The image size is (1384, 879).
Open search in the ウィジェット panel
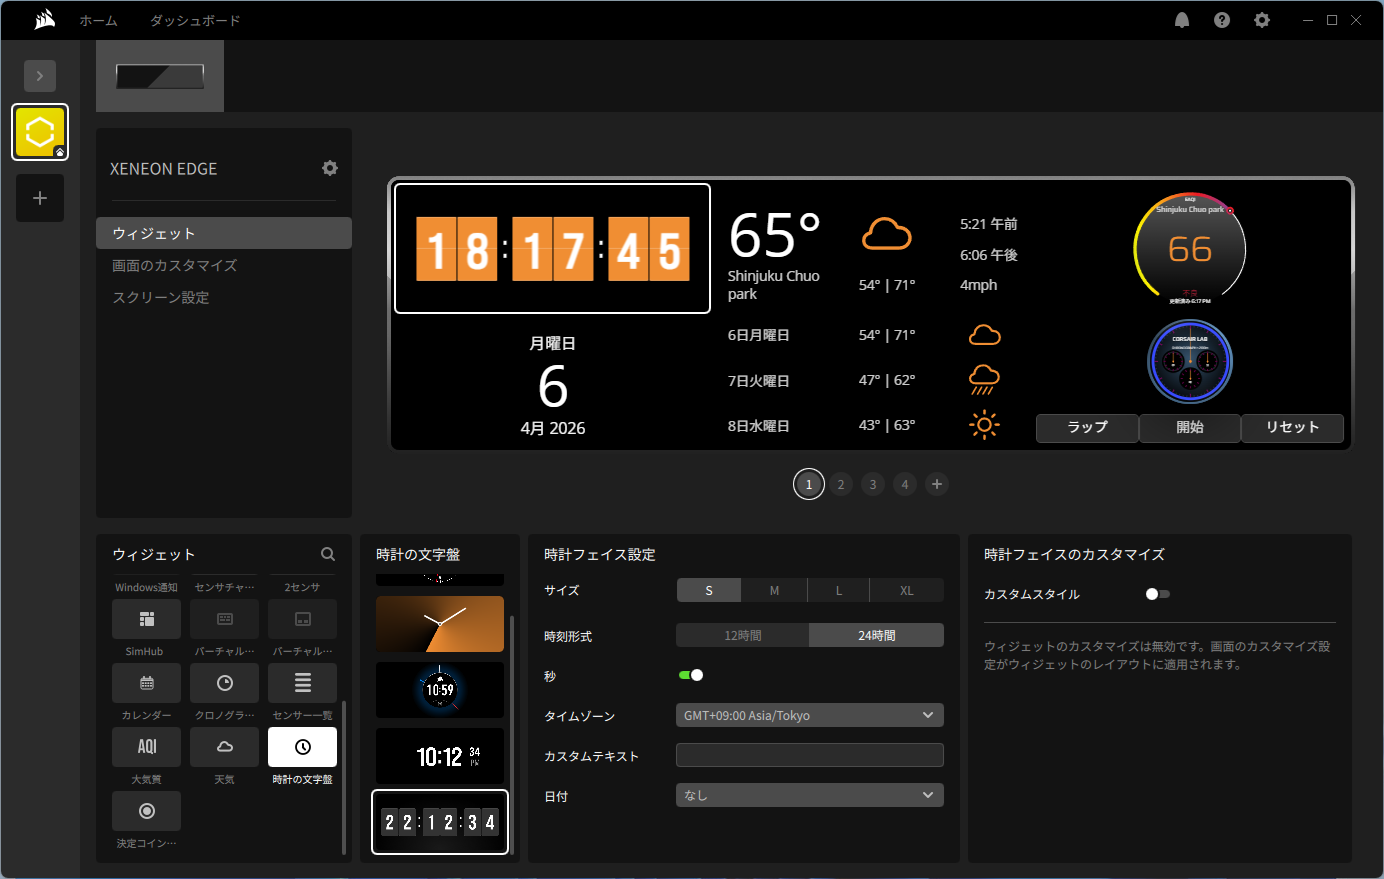coord(328,554)
